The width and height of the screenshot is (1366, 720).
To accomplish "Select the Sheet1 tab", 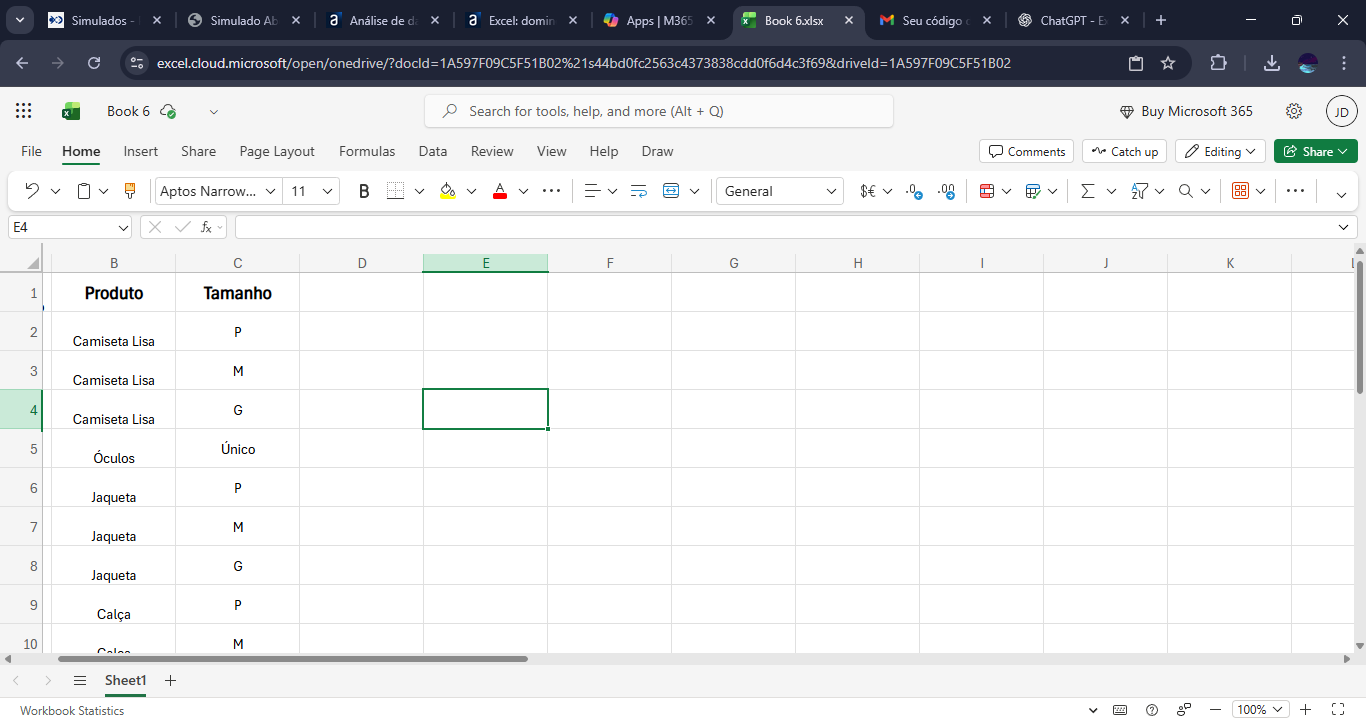I will [x=126, y=680].
